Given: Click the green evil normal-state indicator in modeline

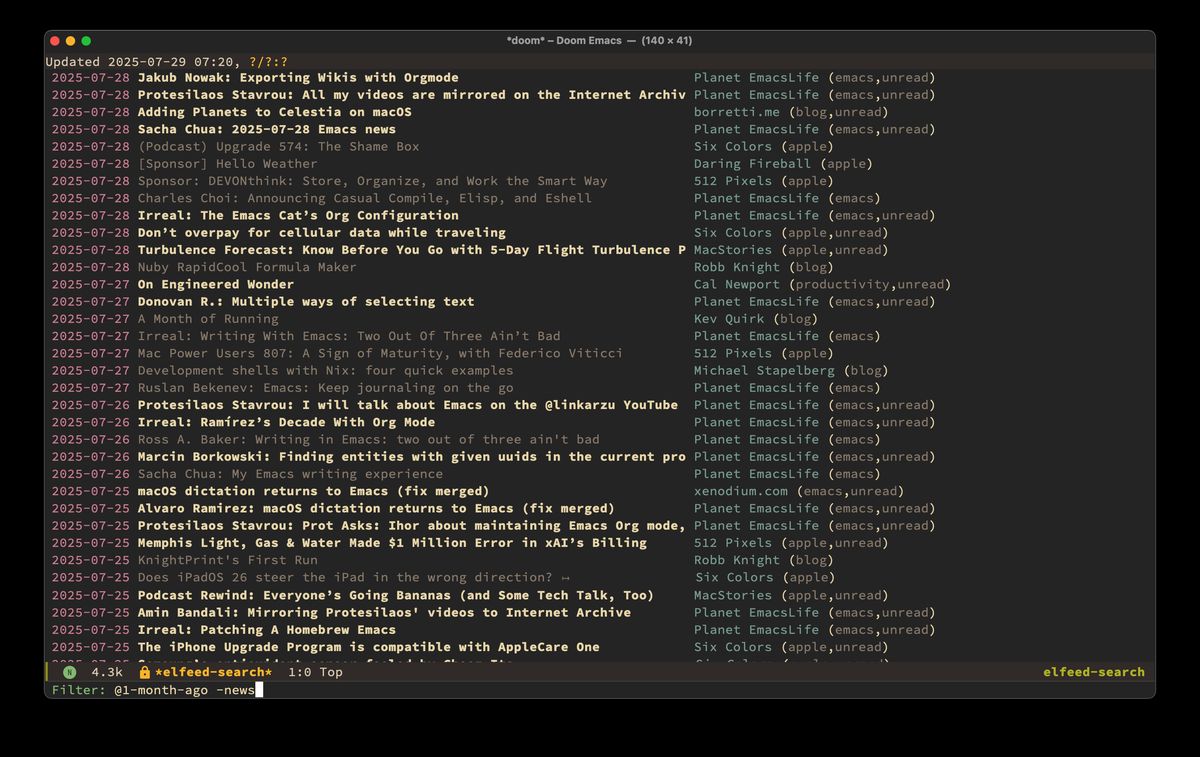Looking at the screenshot, I should [x=69, y=672].
